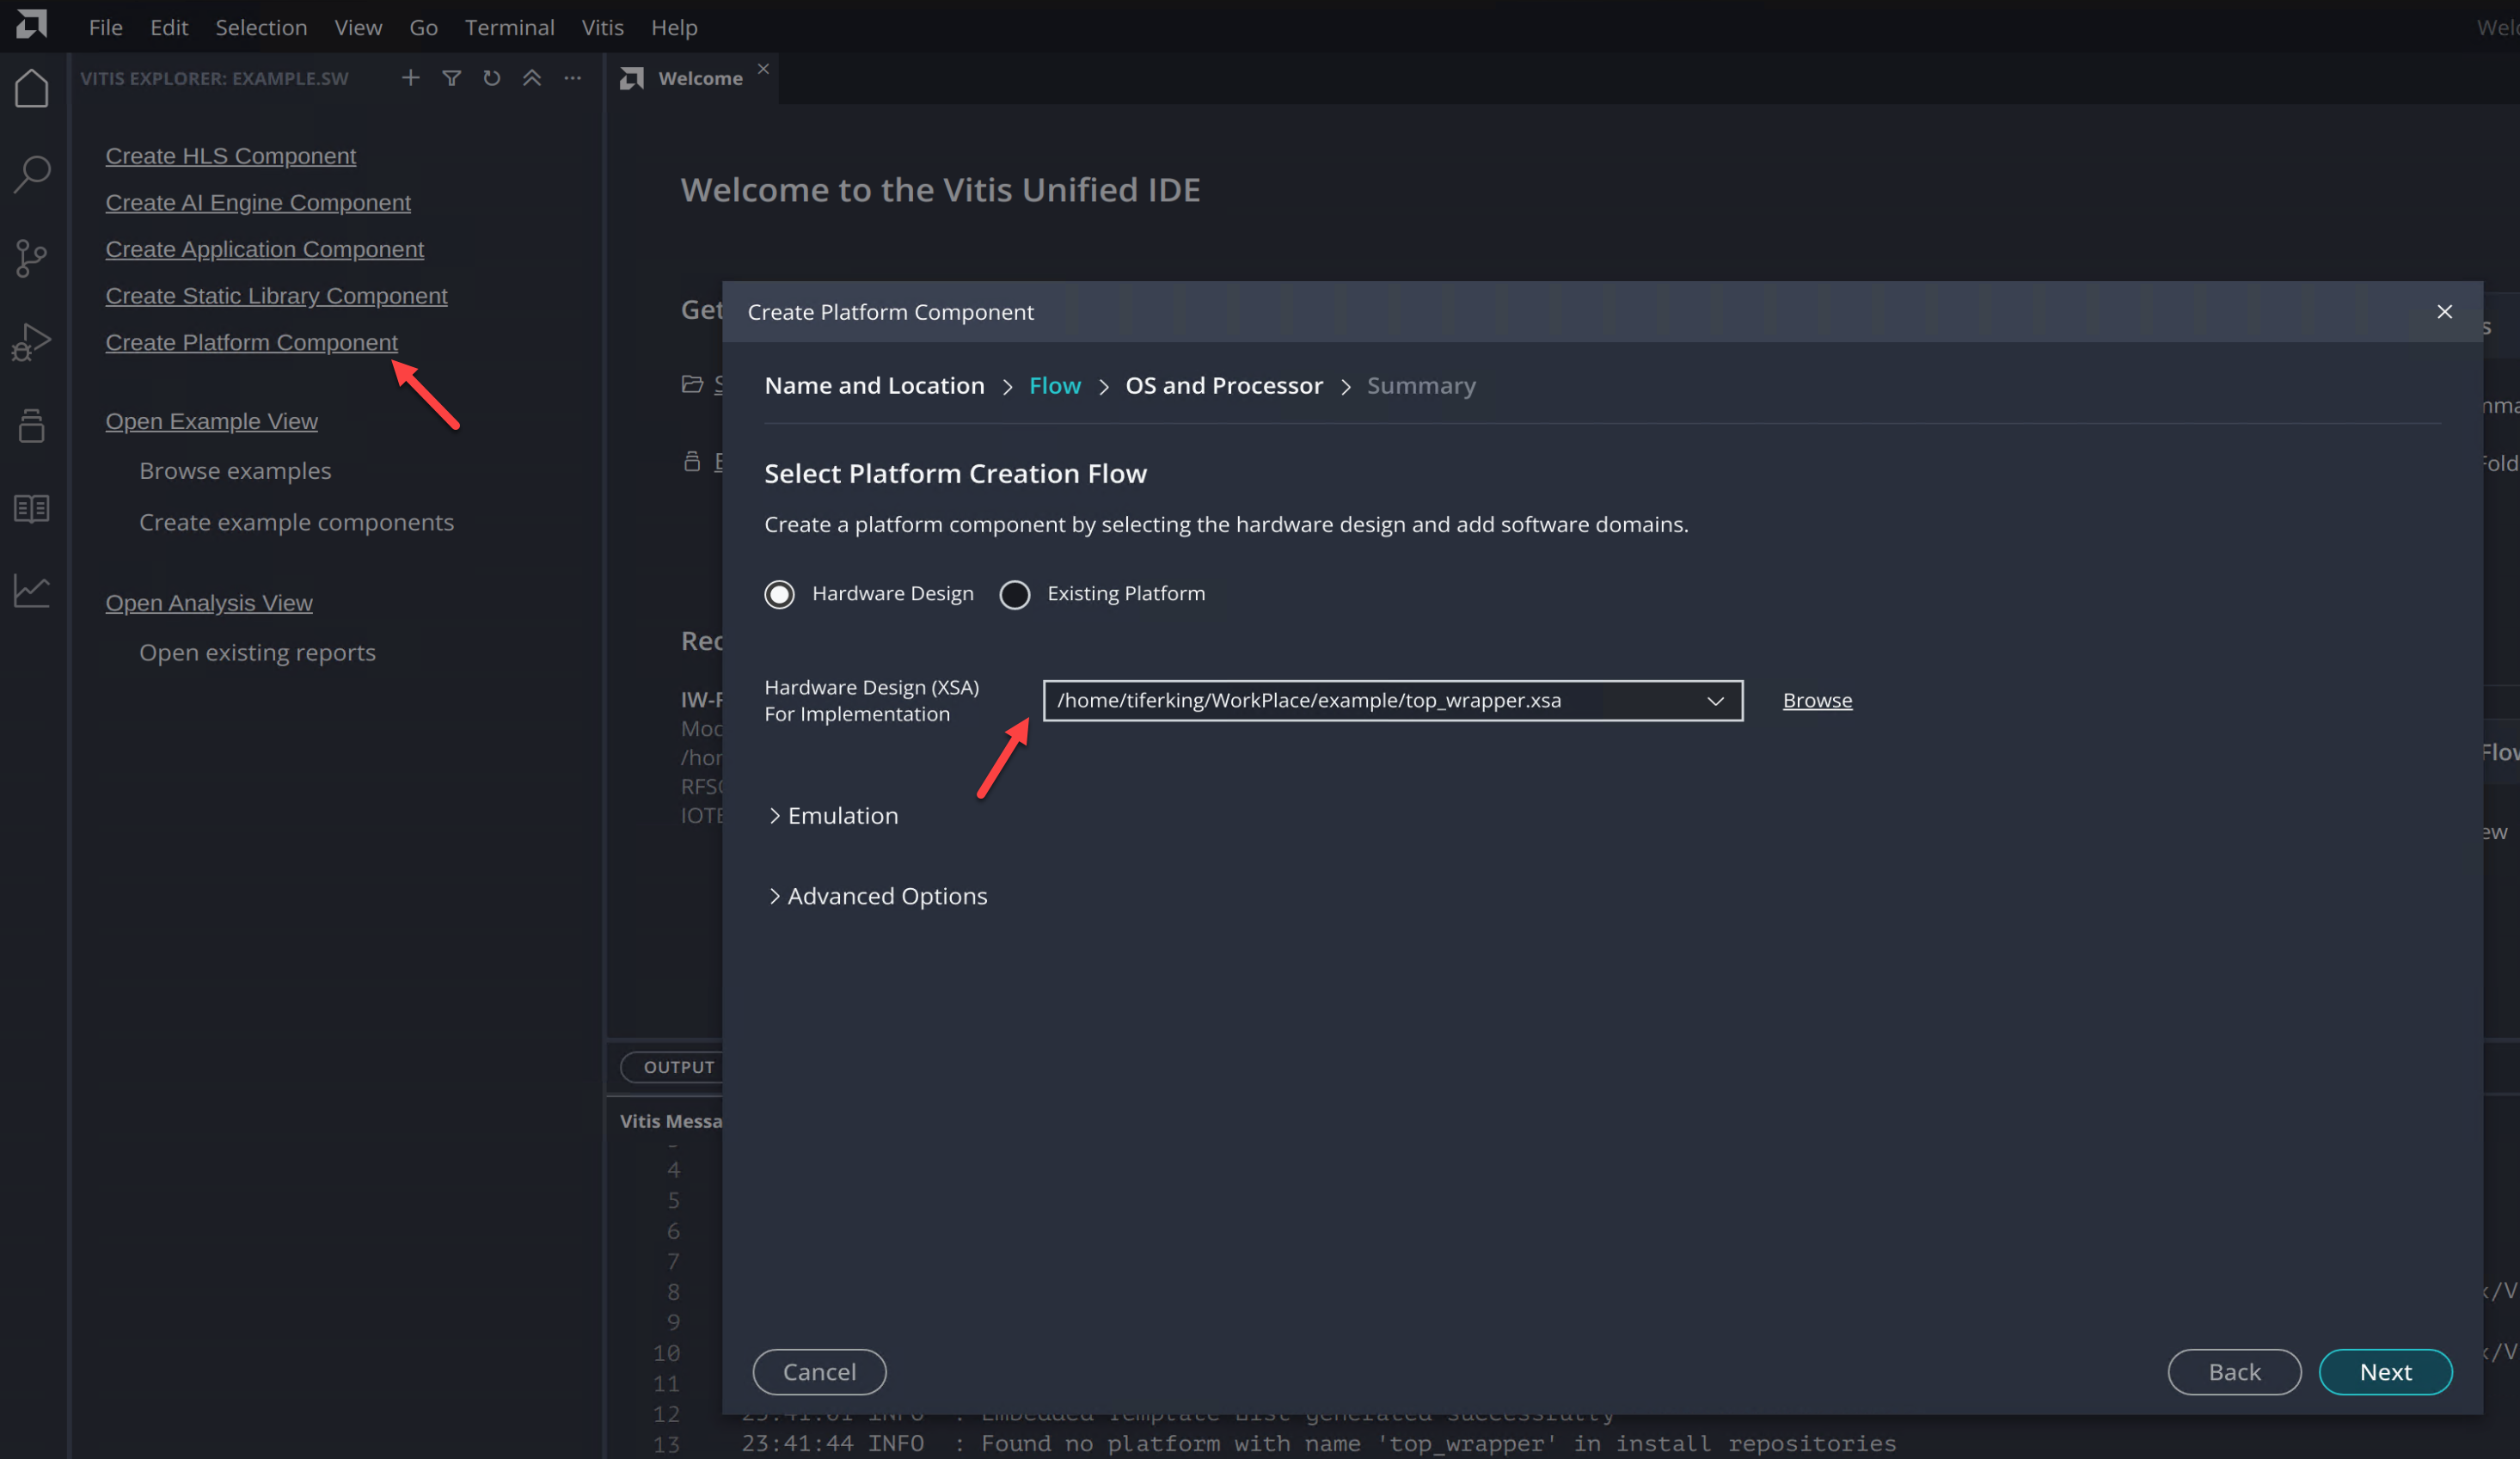Click the plus icon in Vitis Explorer
The width and height of the screenshot is (2520, 1459).
[410, 78]
